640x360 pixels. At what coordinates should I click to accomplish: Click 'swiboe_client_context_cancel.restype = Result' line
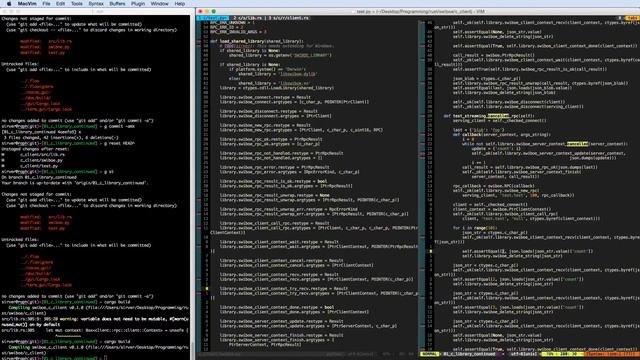(281, 260)
